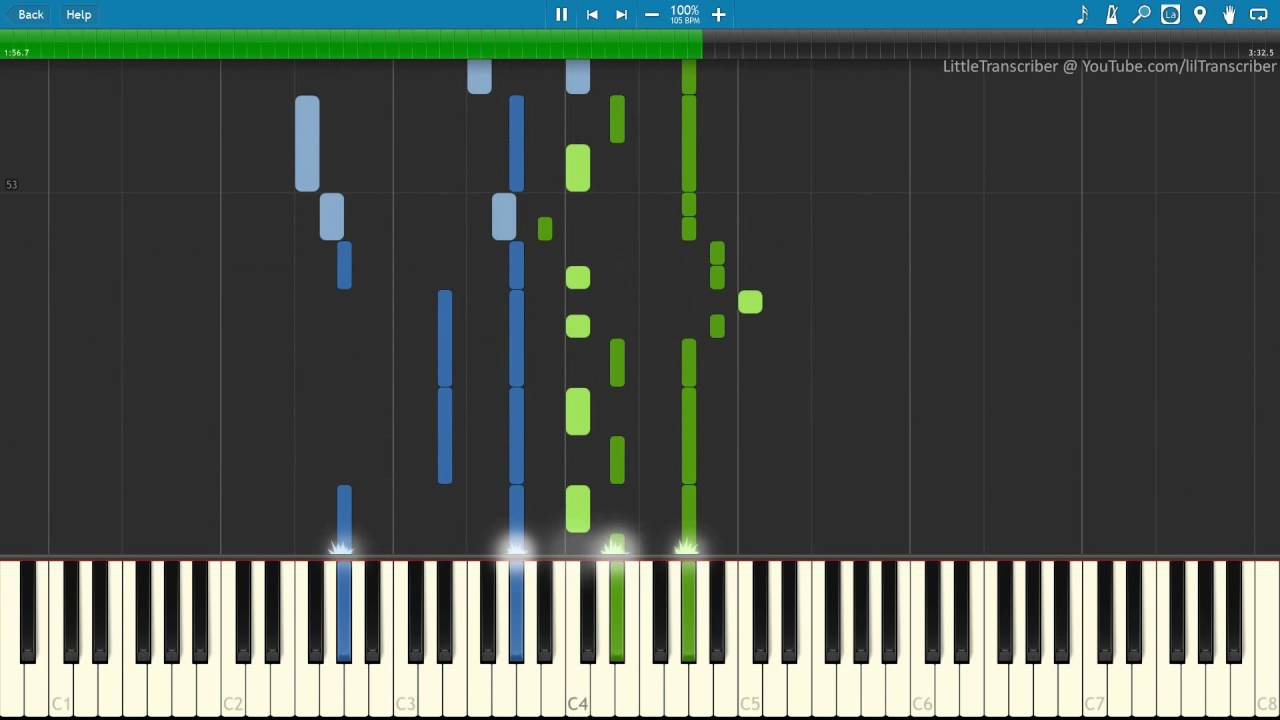Screen dimensions: 1280x720
Task: Toggle the La key labels icon
Action: point(1170,14)
